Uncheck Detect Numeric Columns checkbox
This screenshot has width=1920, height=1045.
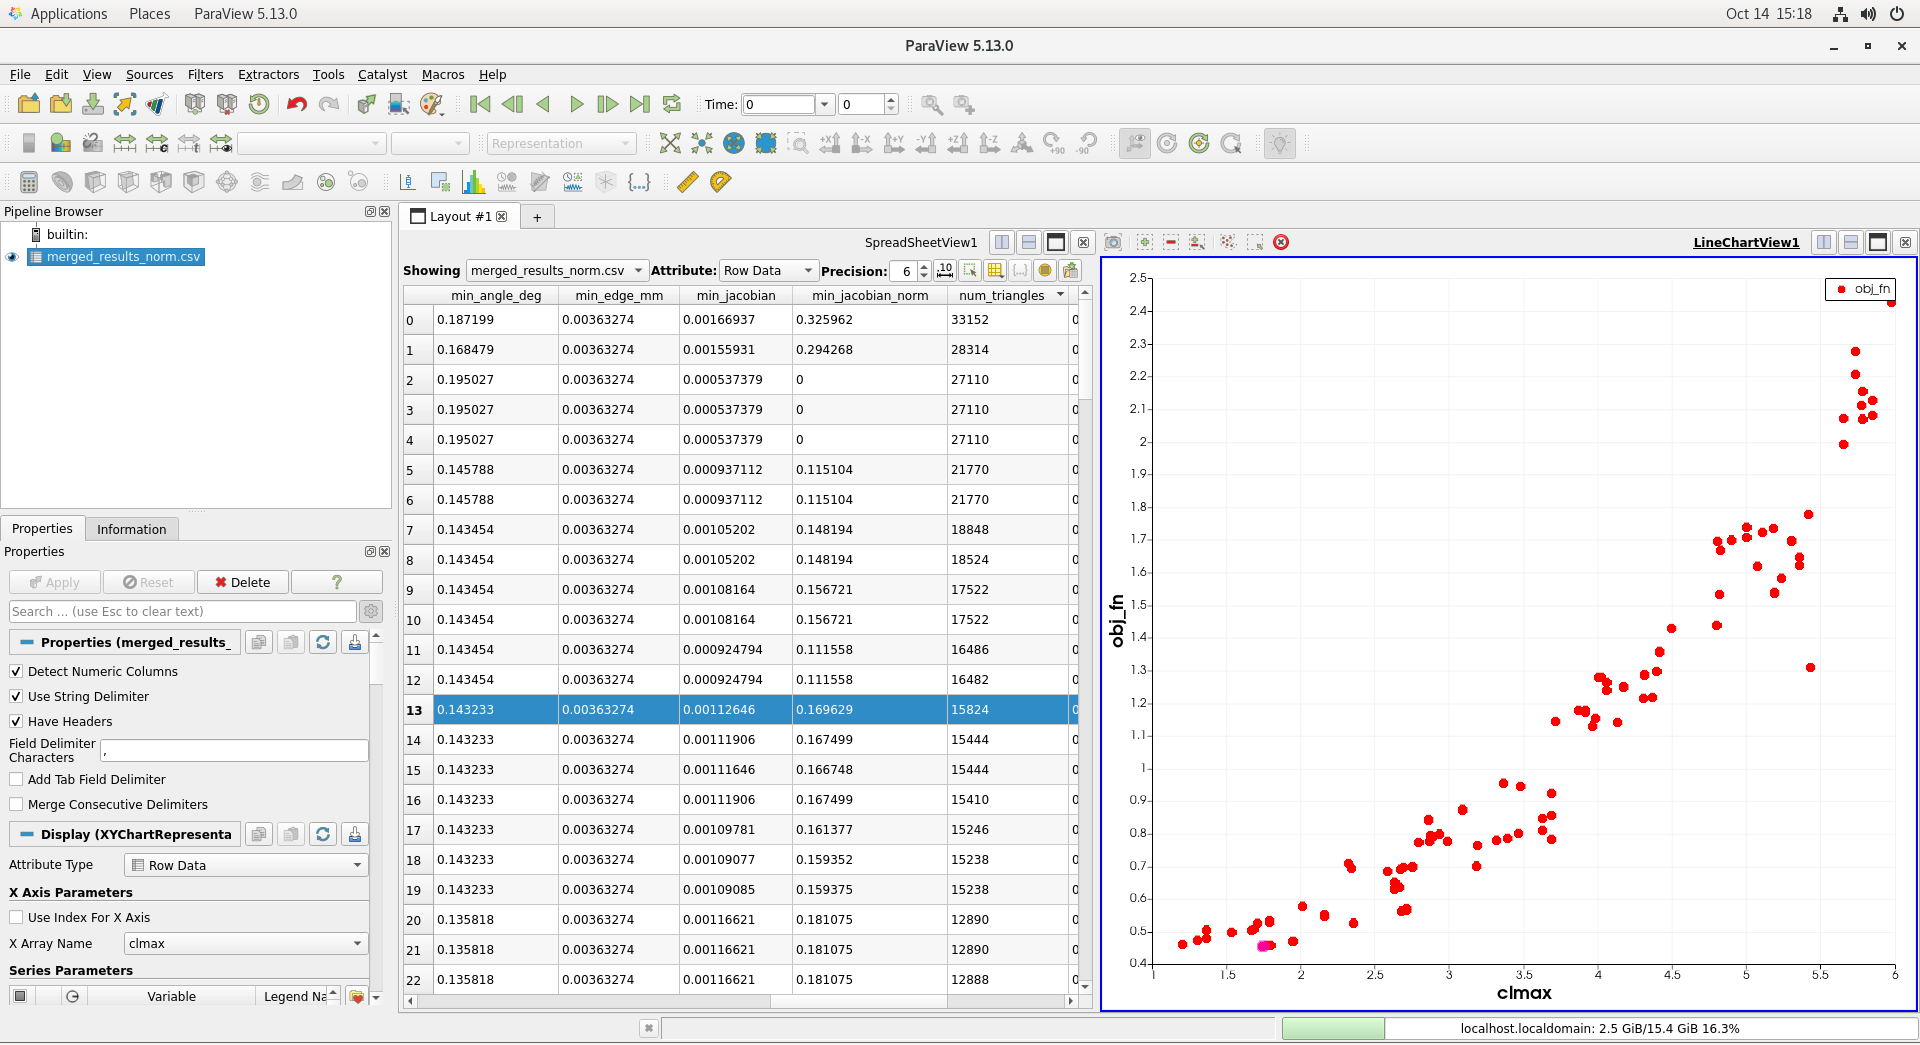pyautogui.click(x=16, y=672)
